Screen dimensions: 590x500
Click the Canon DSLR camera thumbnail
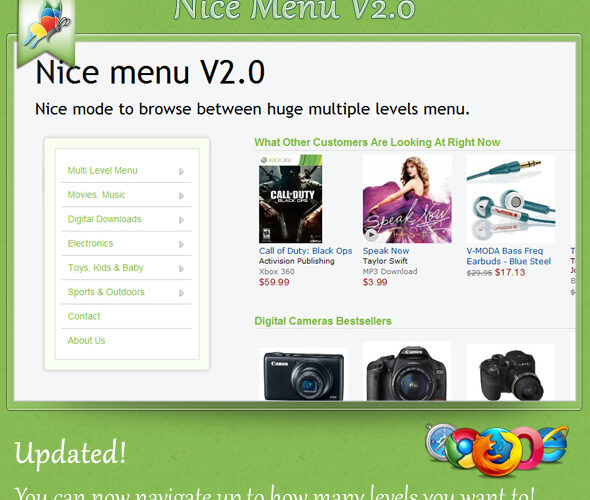(x=407, y=373)
